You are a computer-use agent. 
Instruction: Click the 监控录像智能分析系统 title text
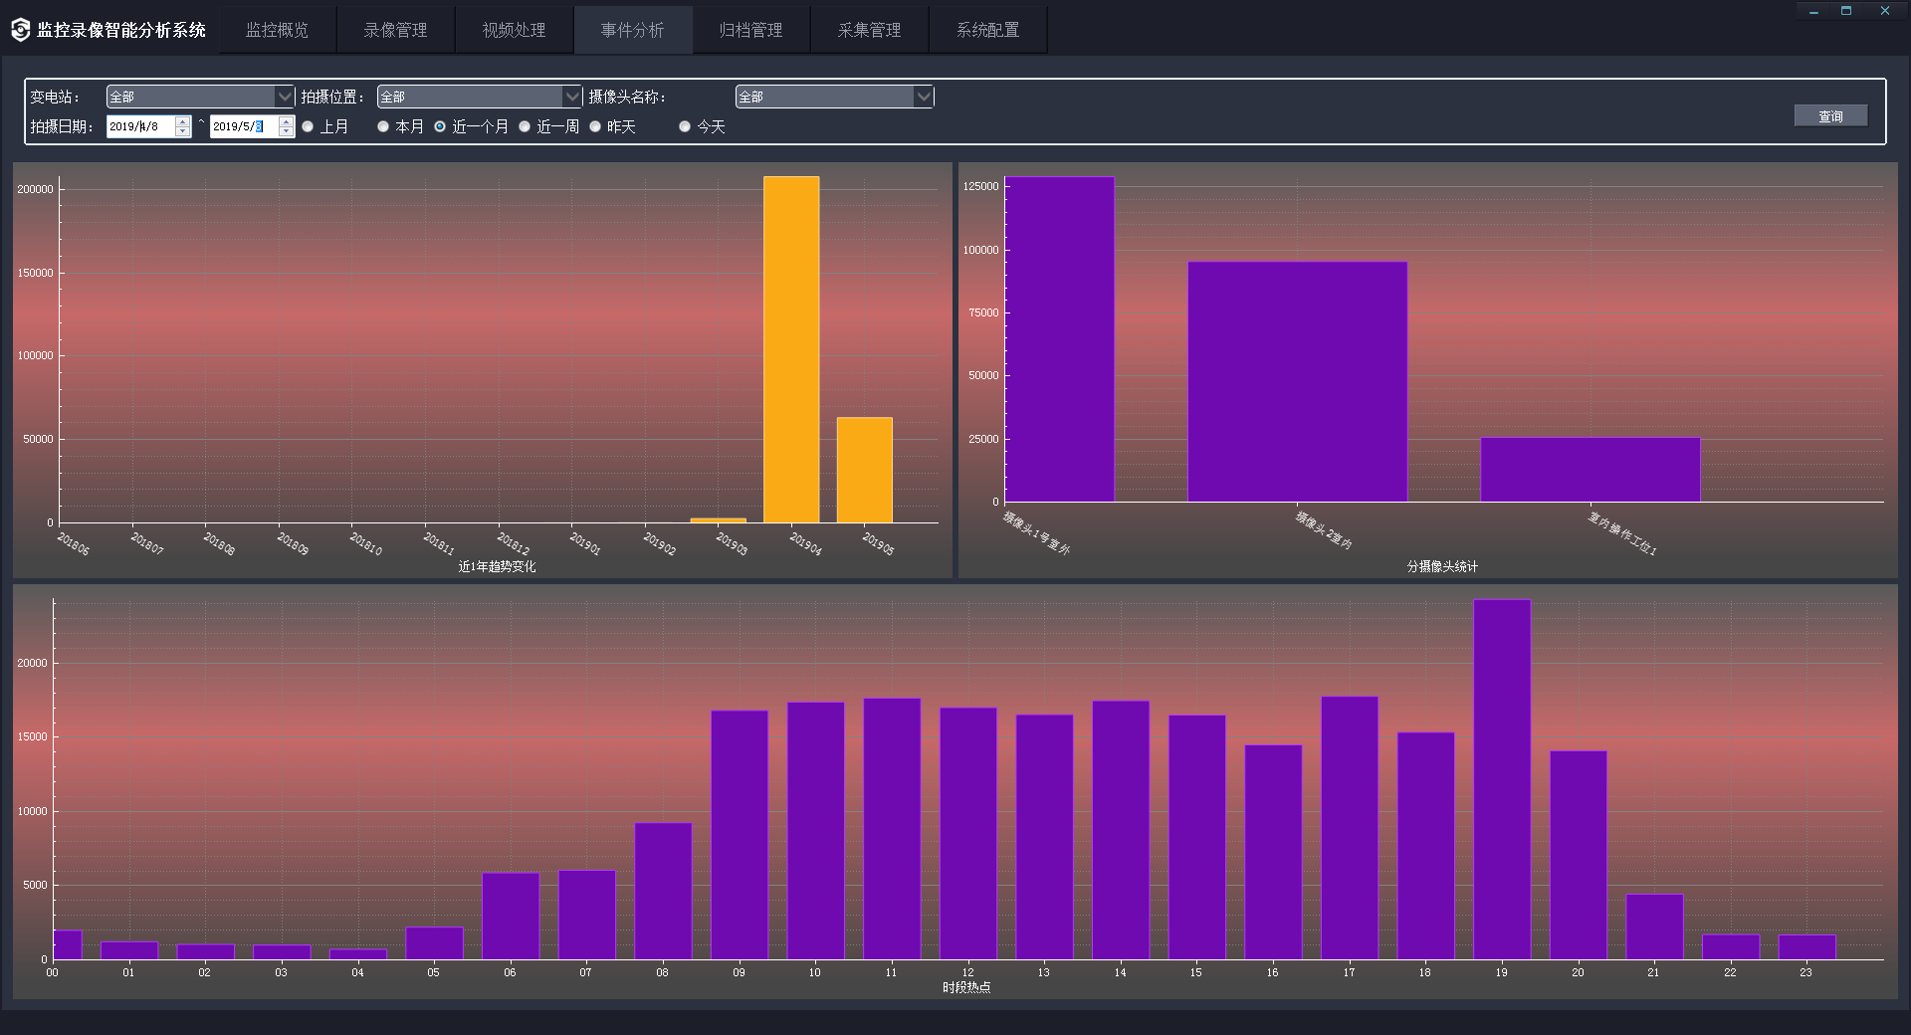[x=121, y=30]
